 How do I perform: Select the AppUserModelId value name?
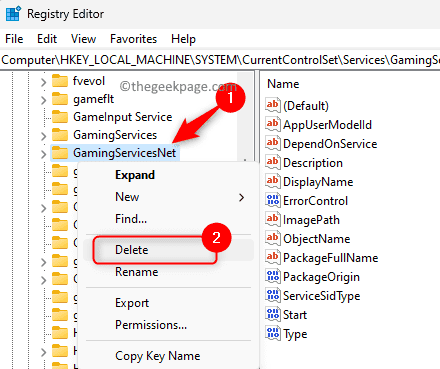click(x=327, y=125)
